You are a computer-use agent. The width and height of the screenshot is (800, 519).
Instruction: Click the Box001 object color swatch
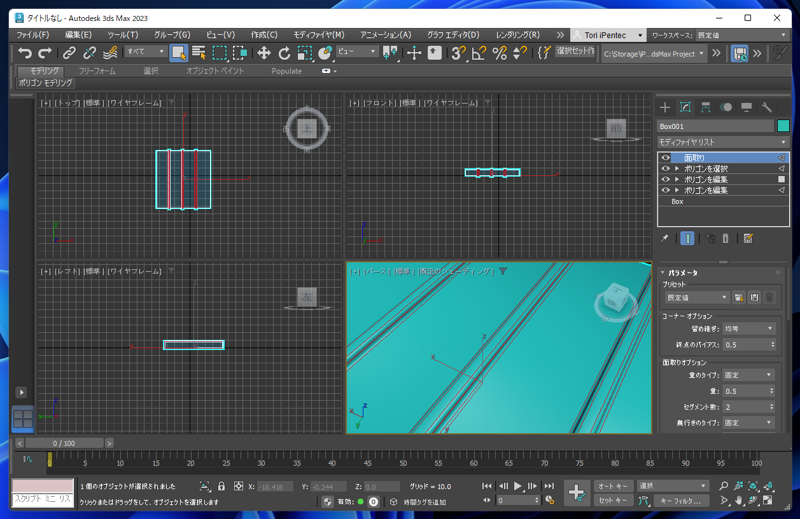coord(783,126)
